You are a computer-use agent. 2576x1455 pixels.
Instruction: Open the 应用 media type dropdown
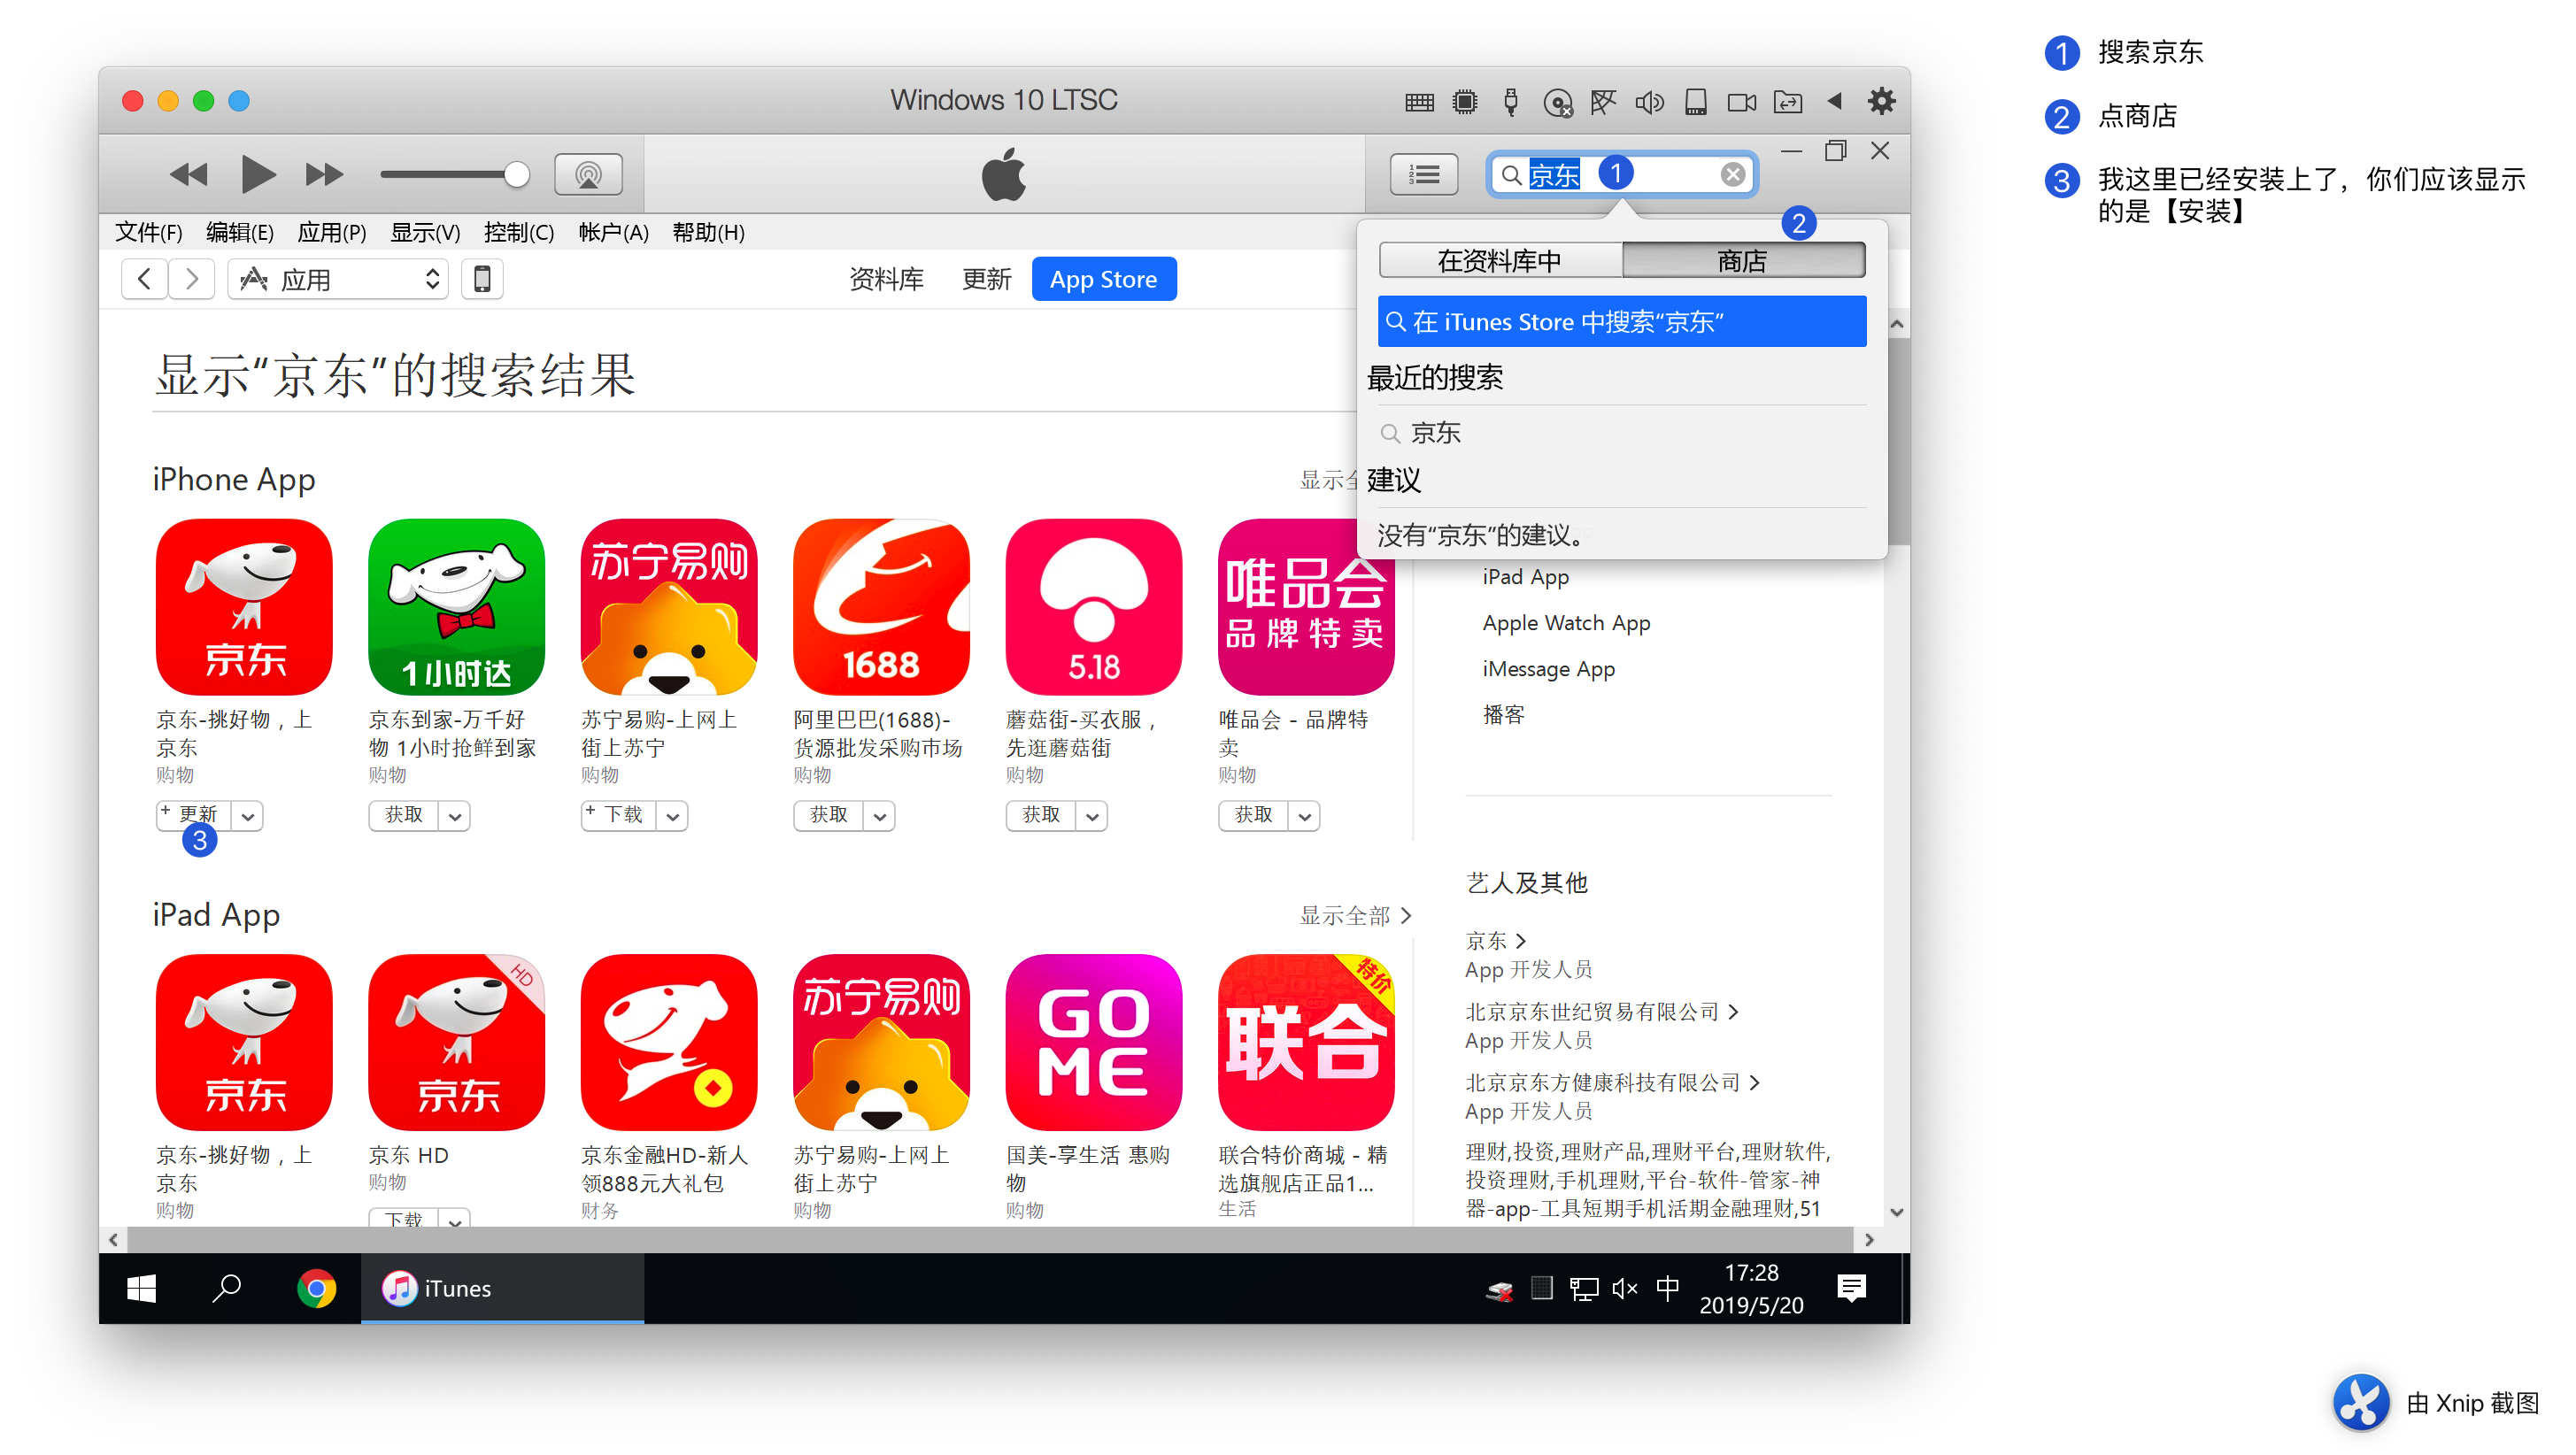[338, 279]
